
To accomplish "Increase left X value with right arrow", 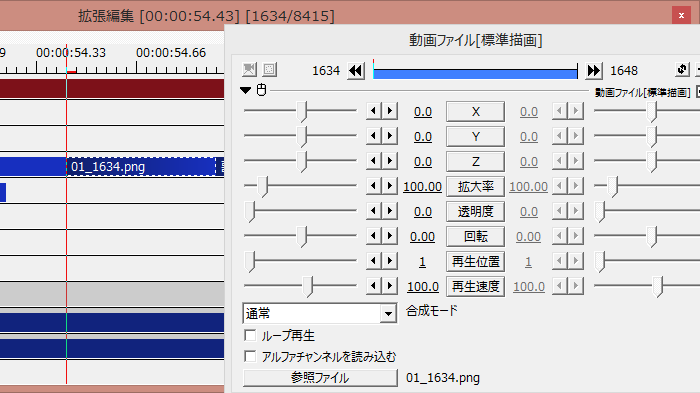I will (390, 111).
